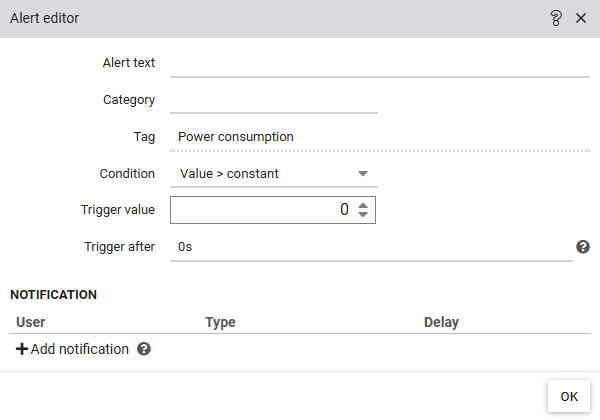The width and height of the screenshot is (600, 420).
Task: Click the Trigger value number field
Action: [x=273, y=210]
